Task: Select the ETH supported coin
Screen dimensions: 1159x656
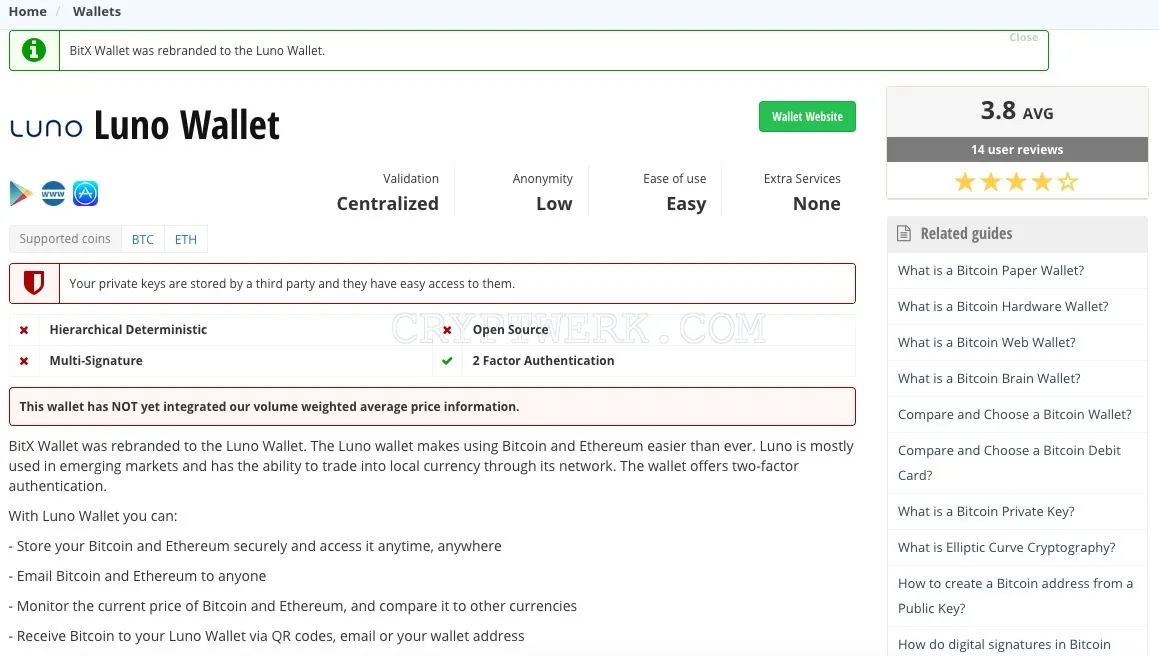Action: click(x=186, y=240)
